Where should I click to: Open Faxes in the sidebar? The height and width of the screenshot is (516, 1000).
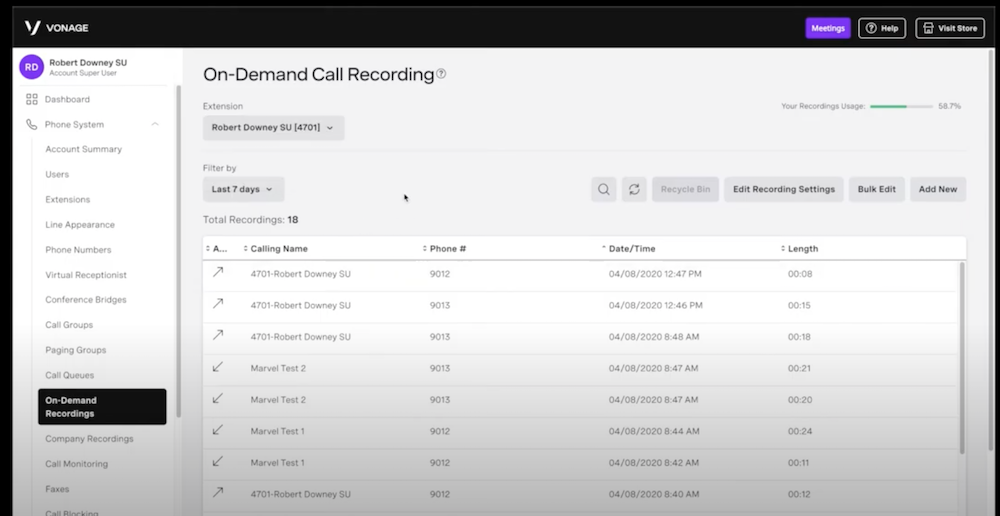57,489
